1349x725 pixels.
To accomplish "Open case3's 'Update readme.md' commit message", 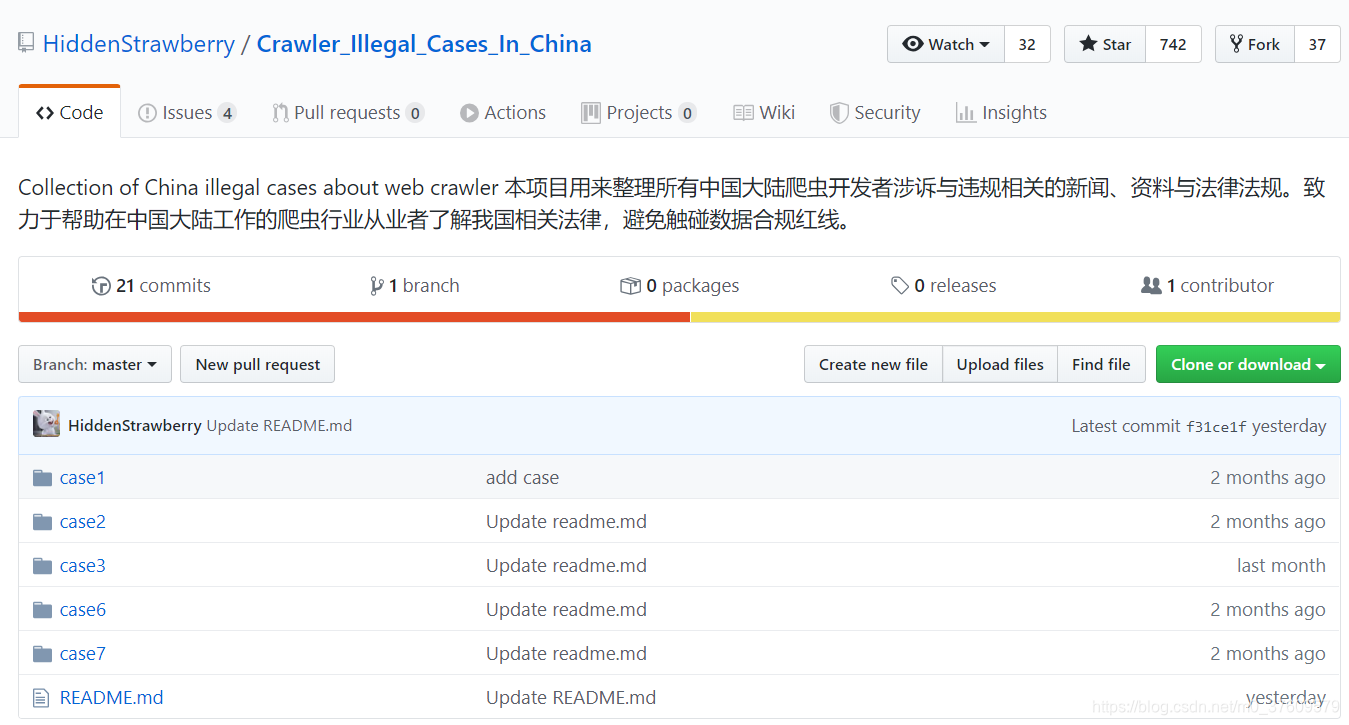I will (x=566, y=566).
